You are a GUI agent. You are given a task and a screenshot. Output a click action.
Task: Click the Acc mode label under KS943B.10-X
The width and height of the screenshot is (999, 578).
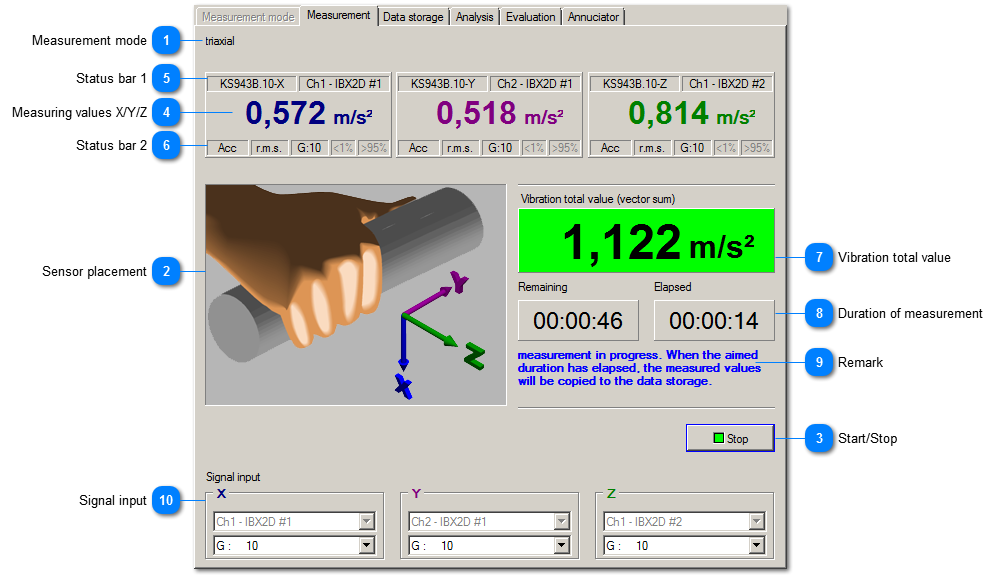coord(227,147)
